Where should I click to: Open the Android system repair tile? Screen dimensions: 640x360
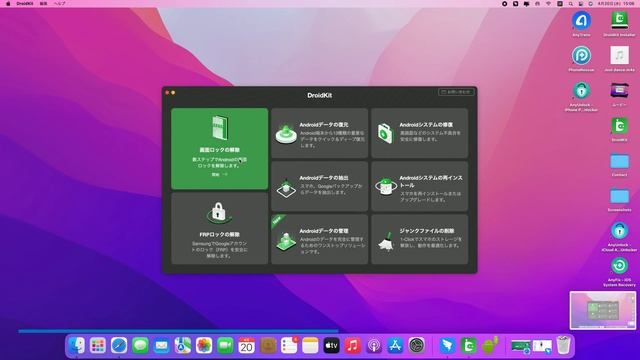(x=420, y=133)
